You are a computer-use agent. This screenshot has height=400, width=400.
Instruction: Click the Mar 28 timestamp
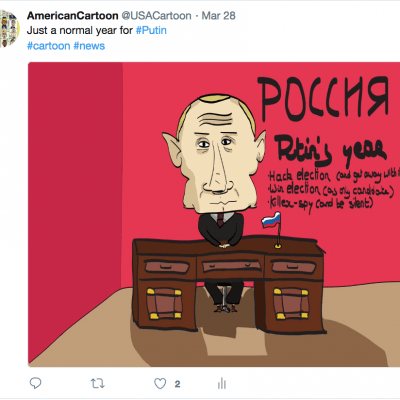coord(218,15)
